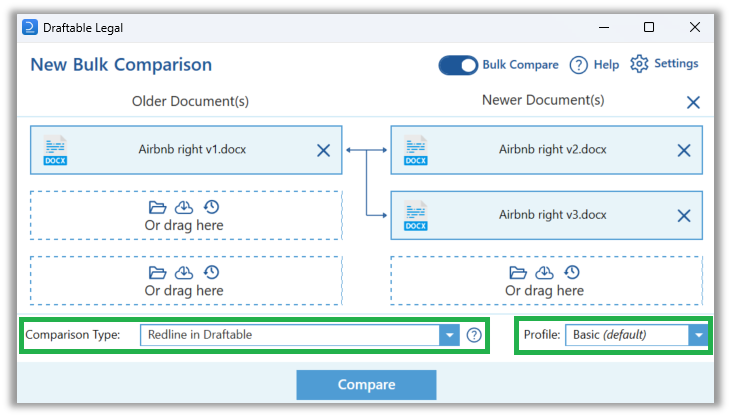Expand the Profile dropdown arrow
The height and width of the screenshot is (417, 731).
pyautogui.click(x=698, y=335)
